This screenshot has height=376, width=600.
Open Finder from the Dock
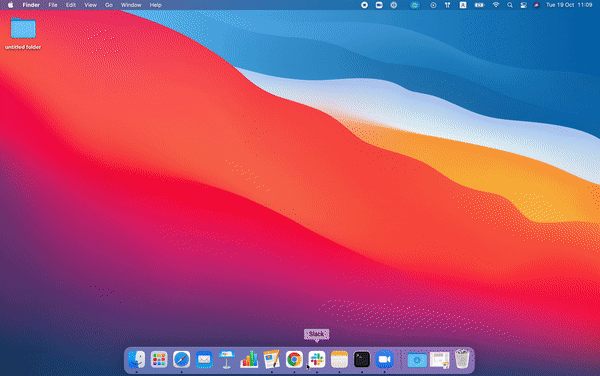pyautogui.click(x=137, y=360)
